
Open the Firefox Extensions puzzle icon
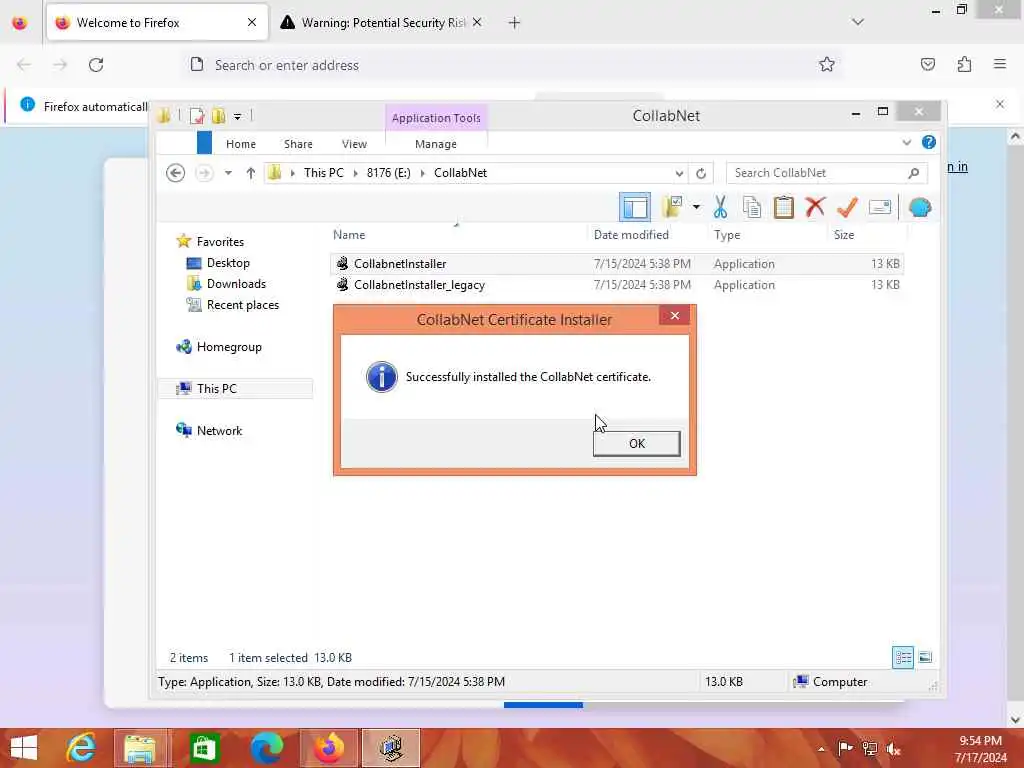(964, 64)
